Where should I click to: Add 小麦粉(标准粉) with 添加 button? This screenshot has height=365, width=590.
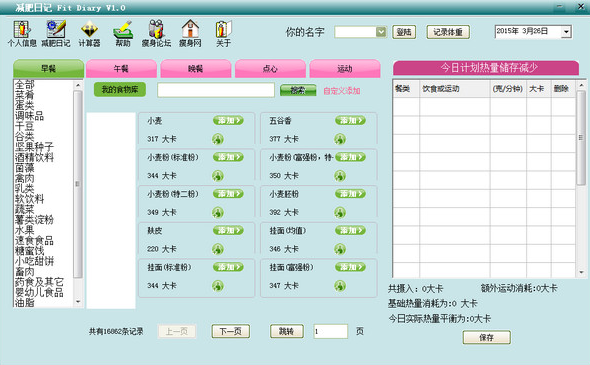(228, 157)
